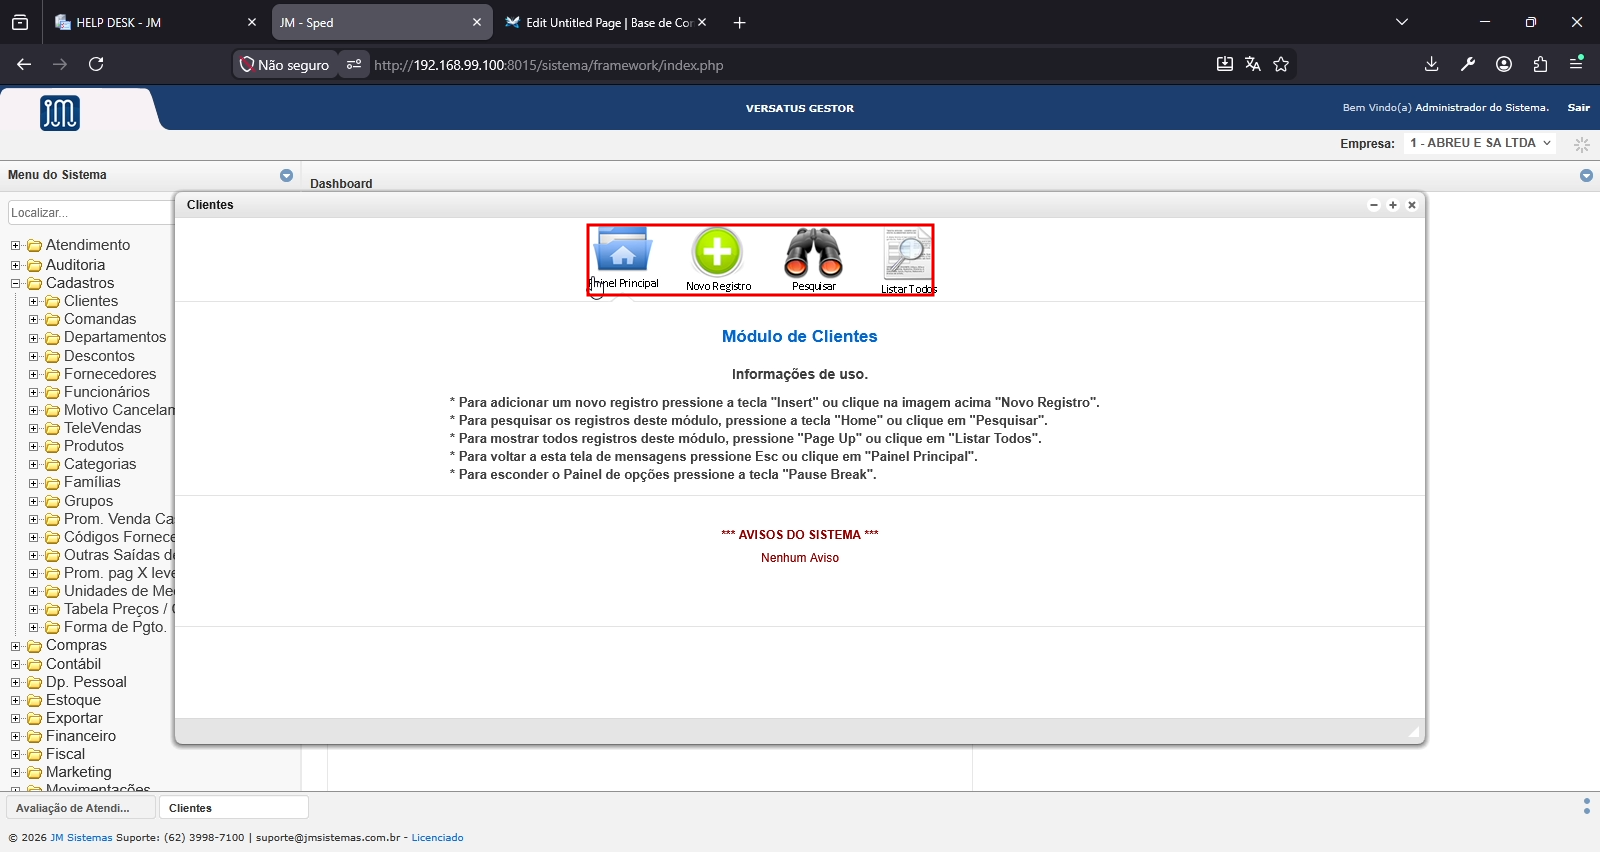The width and height of the screenshot is (1600, 852).
Task: Open the Avaliação de Atendi... bottom tab
Action: point(81,808)
